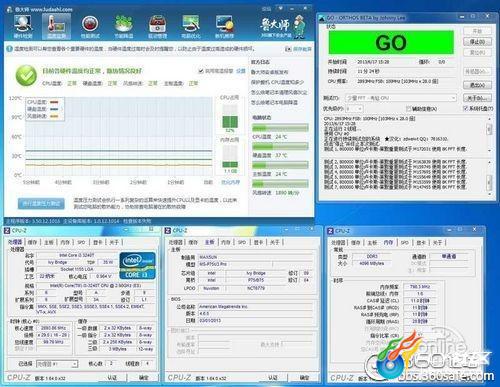500x387 pixels.
Task: Click the 电脑优化 monitor-and-brush icon
Action: [191, 26]
